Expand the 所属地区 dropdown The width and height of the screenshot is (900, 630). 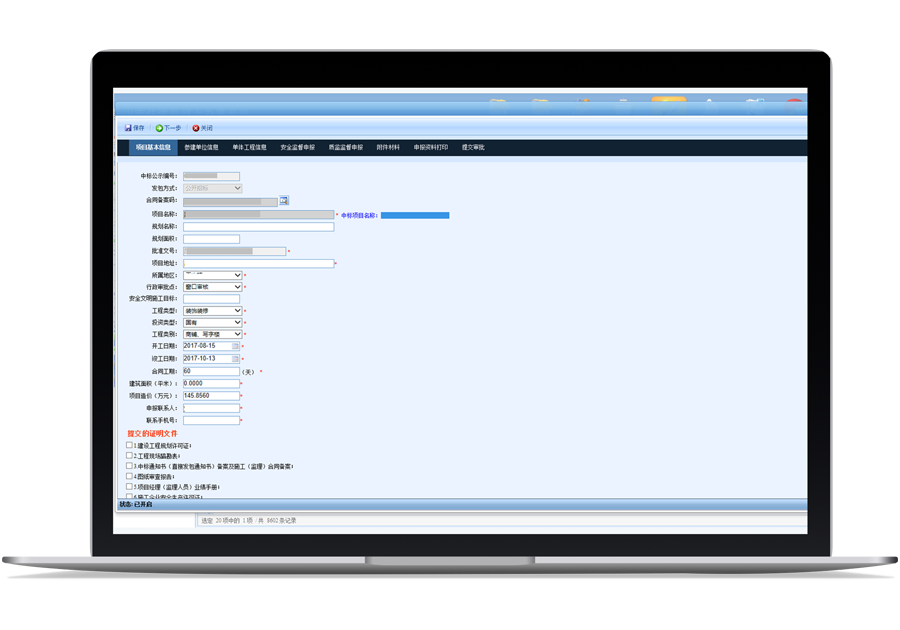pyautogui.click(x=237, y=275)
